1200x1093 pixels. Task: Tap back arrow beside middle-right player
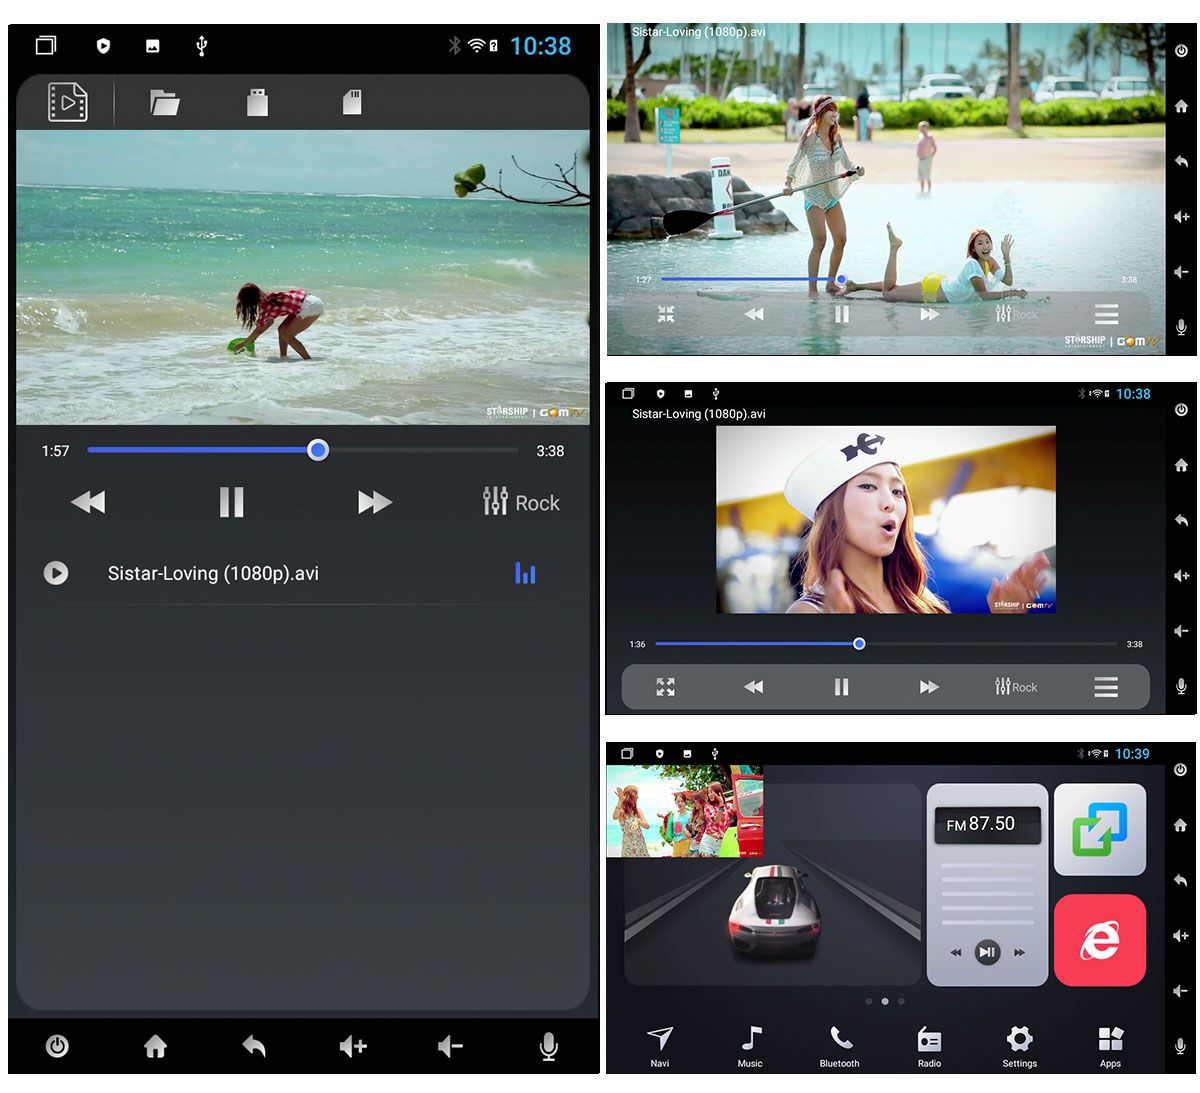pyautogui.click(x=1181, y=521)
